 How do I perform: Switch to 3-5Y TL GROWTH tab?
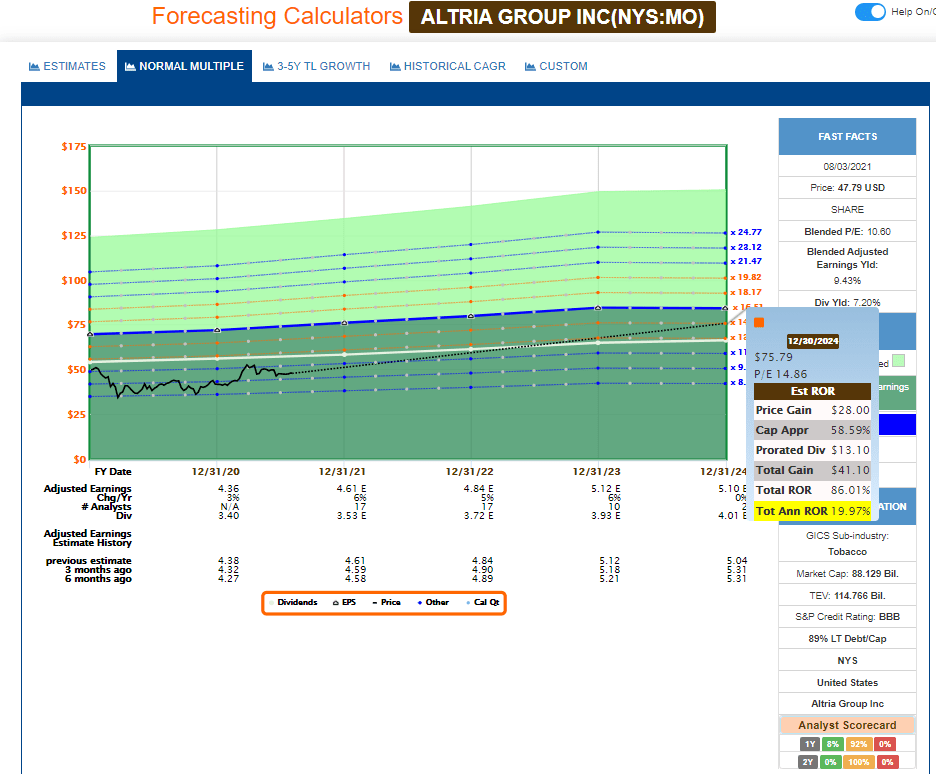316,66
